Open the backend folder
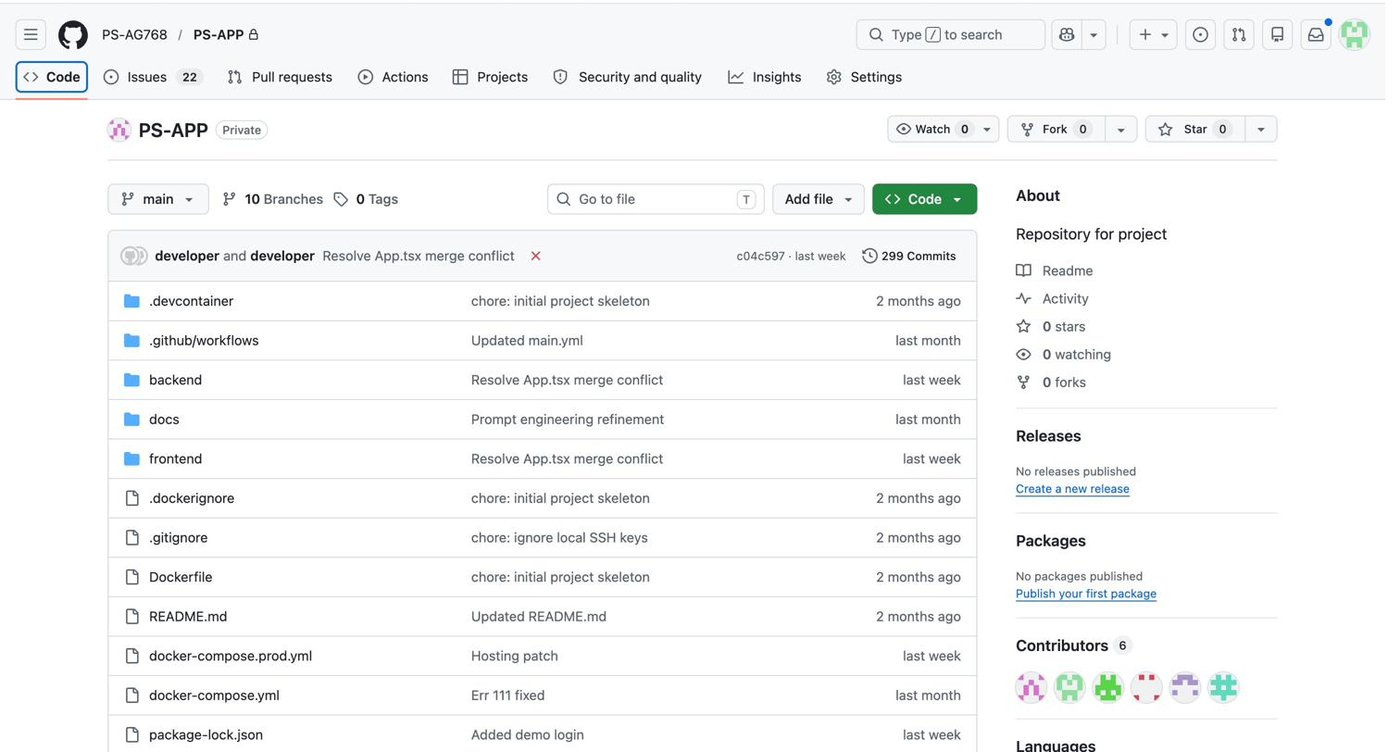Image resolution: width=1400 pixels, height=752 pixels. (x=175, y=380)
